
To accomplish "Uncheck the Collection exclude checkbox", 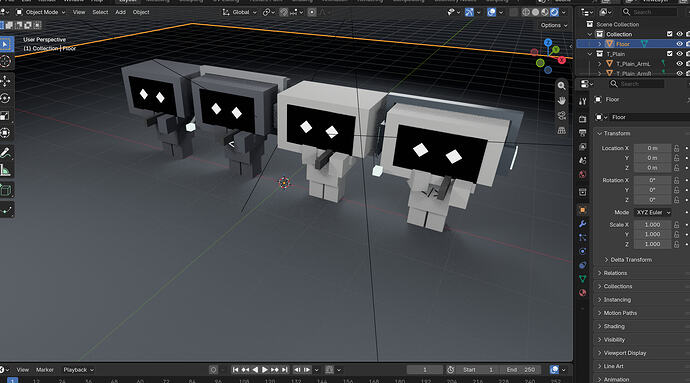I will pos(669,34).
